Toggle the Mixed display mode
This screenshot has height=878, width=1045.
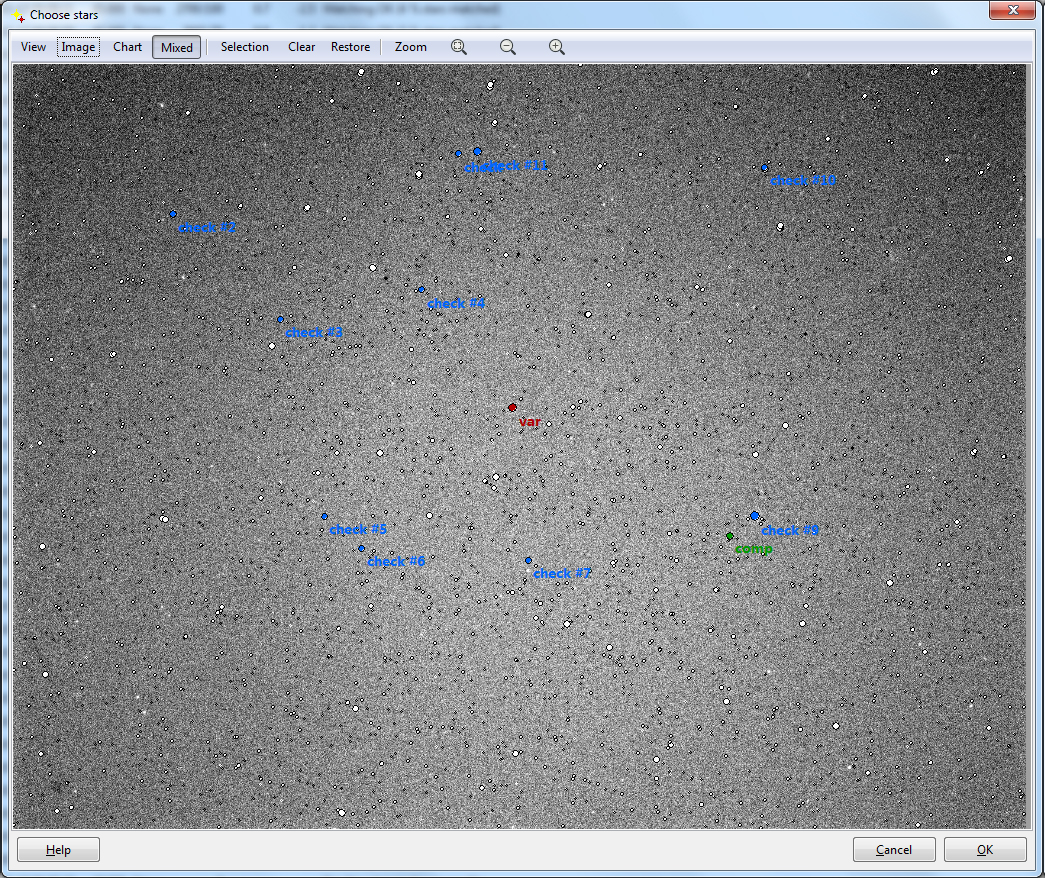click(177, 47)
